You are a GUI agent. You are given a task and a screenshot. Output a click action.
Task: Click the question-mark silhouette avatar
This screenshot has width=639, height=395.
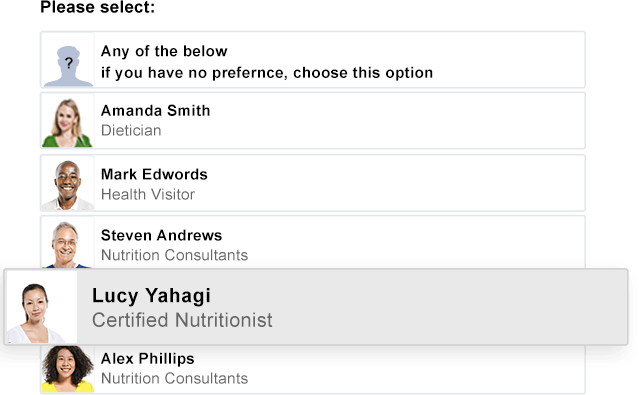click(68, 66)
